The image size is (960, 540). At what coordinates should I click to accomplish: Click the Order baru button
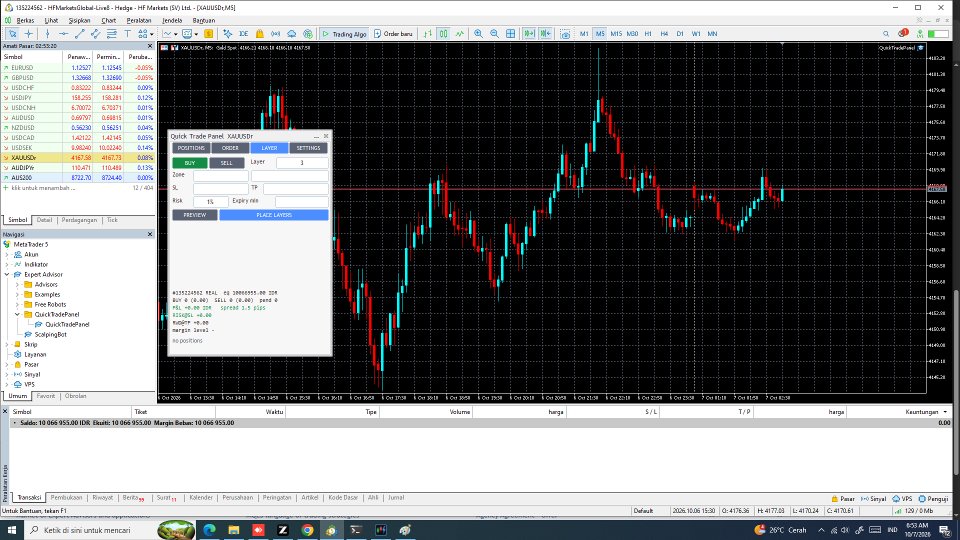(x=393, y=34)
